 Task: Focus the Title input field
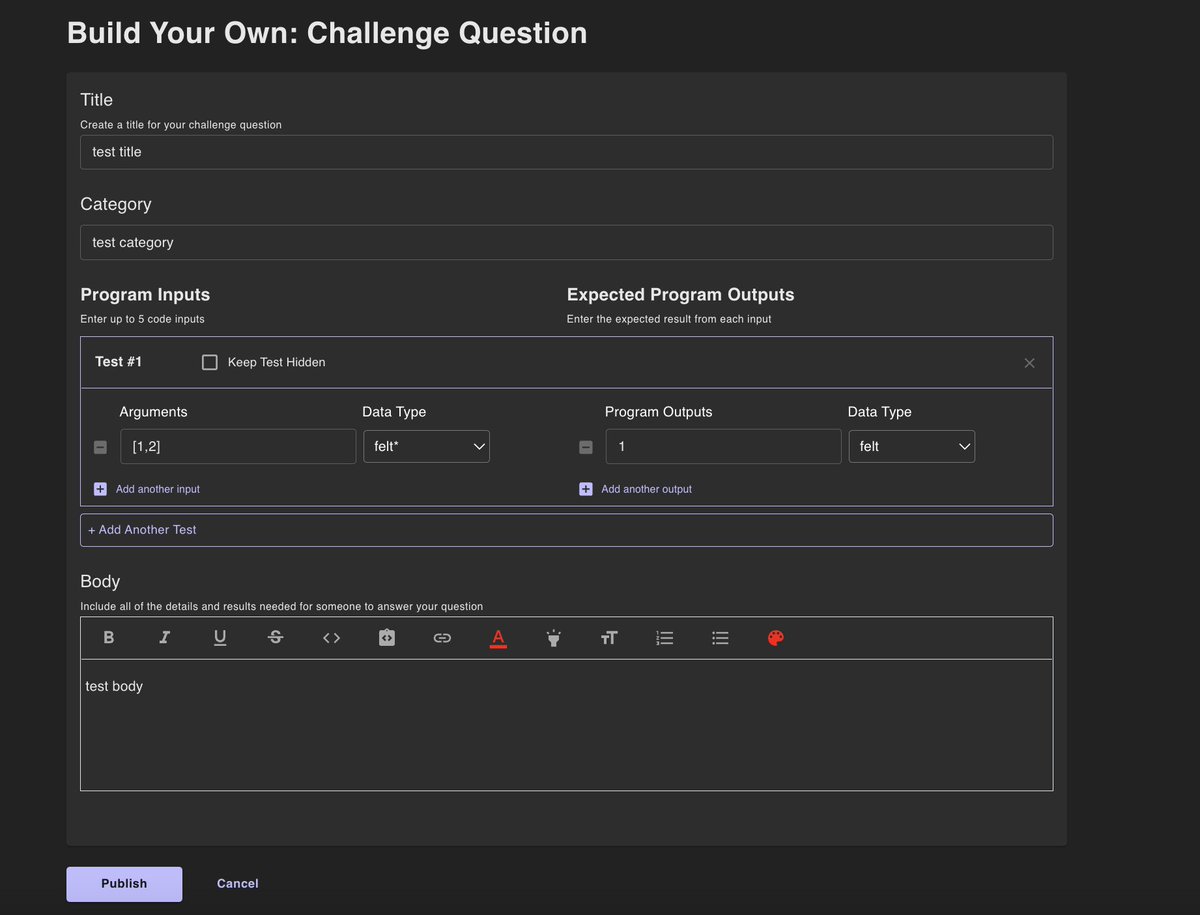tap(566, 152)
